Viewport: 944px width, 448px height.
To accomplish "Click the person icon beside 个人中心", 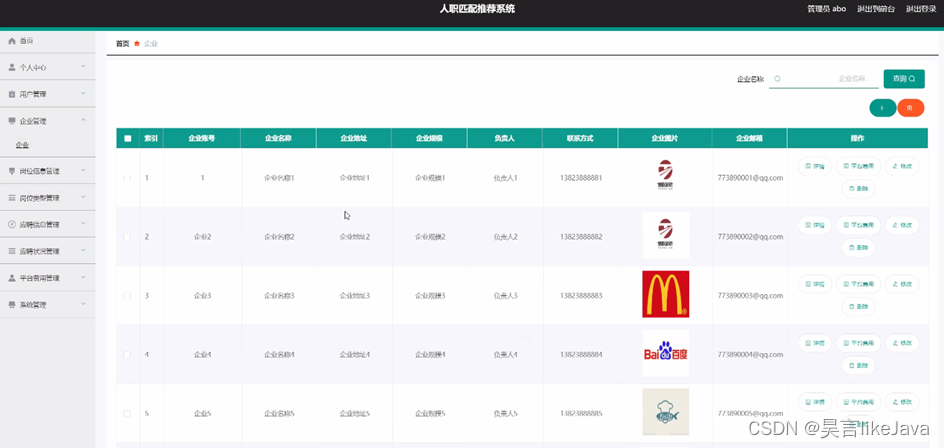I will click(11, 67).
